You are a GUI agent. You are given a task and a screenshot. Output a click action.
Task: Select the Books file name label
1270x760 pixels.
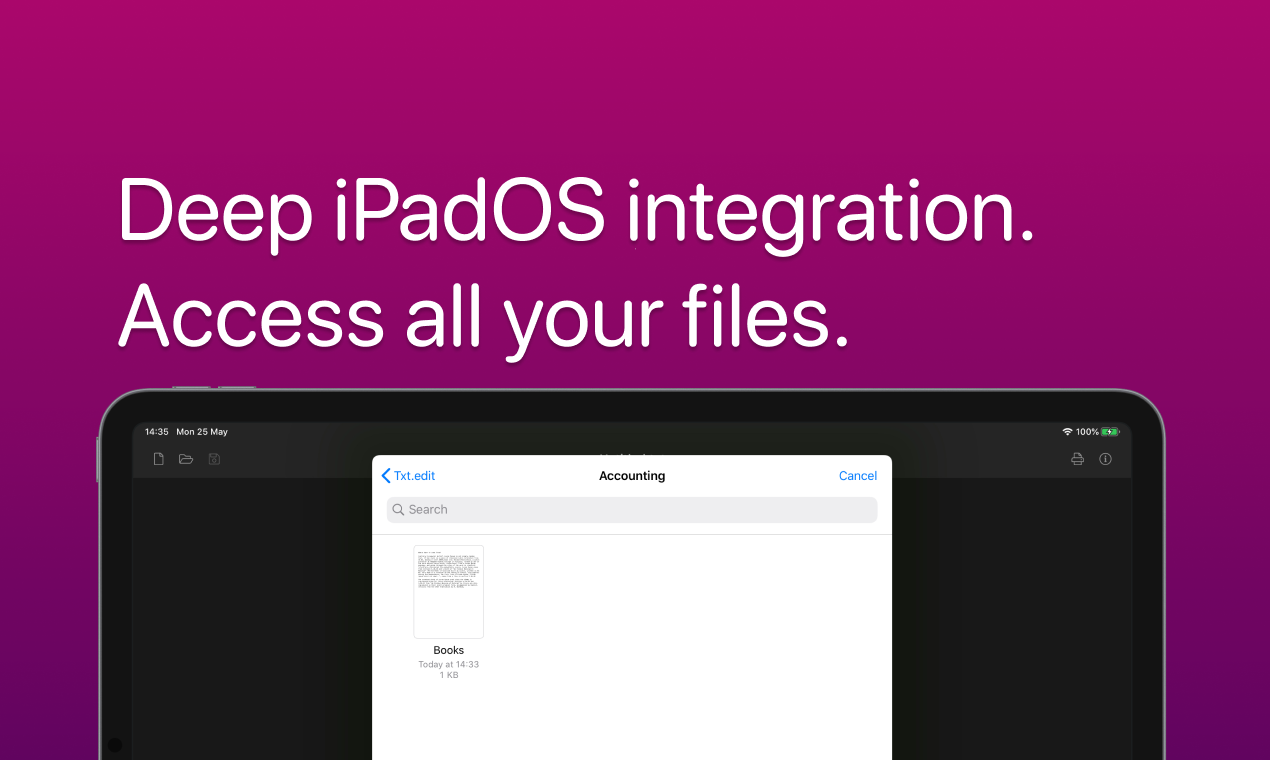[x=449, y=650]
